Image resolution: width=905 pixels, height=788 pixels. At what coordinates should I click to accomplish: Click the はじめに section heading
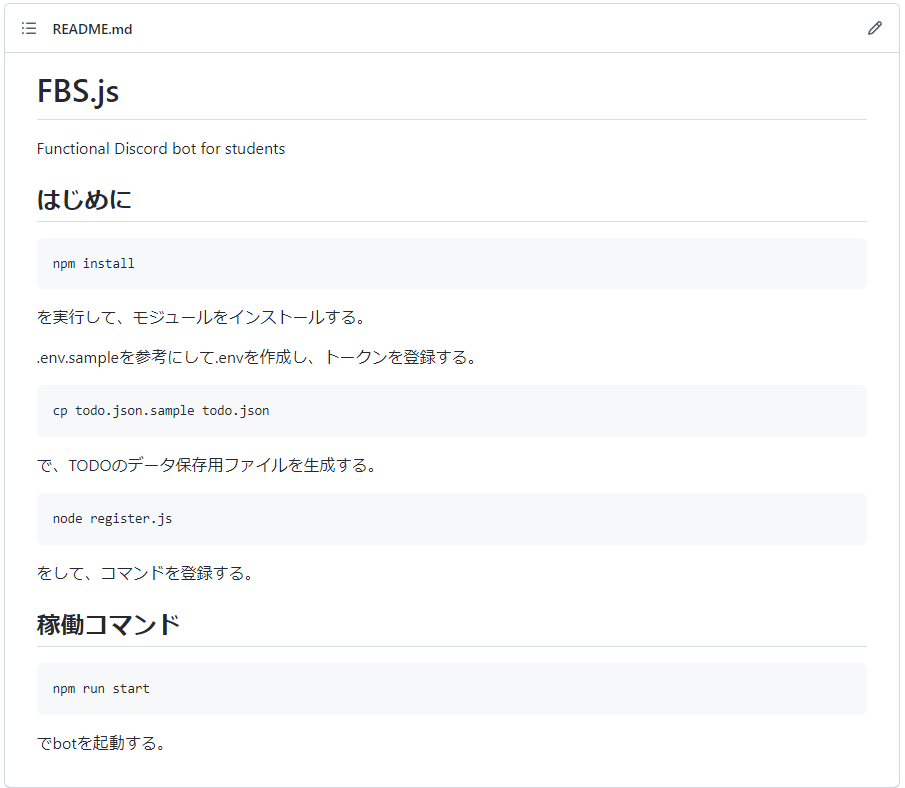coord(85,199)
